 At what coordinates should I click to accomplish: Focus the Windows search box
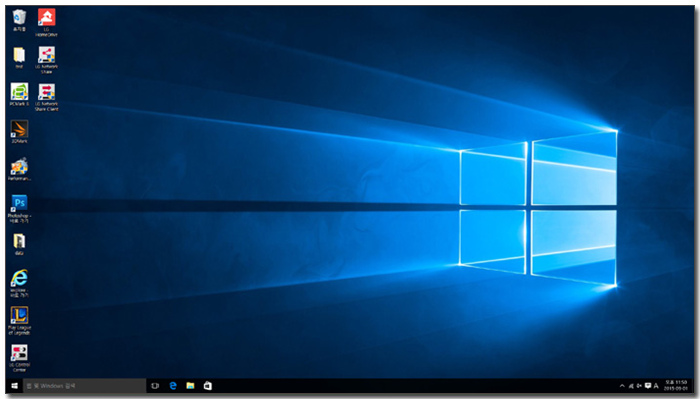coord(84,386)
